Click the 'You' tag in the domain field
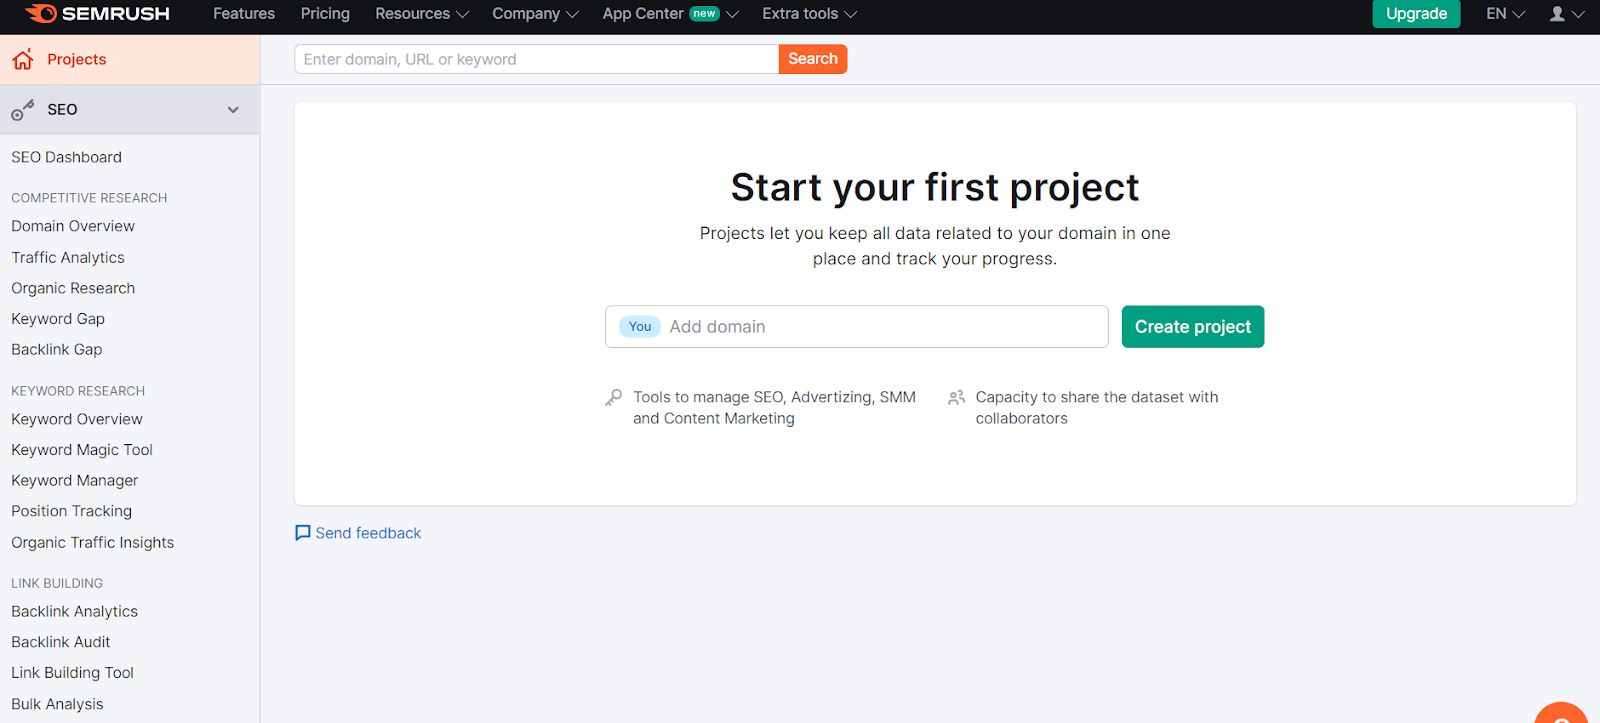Image resolution: width=1600 pixels, height=723 pixels. tap(640, 327)
